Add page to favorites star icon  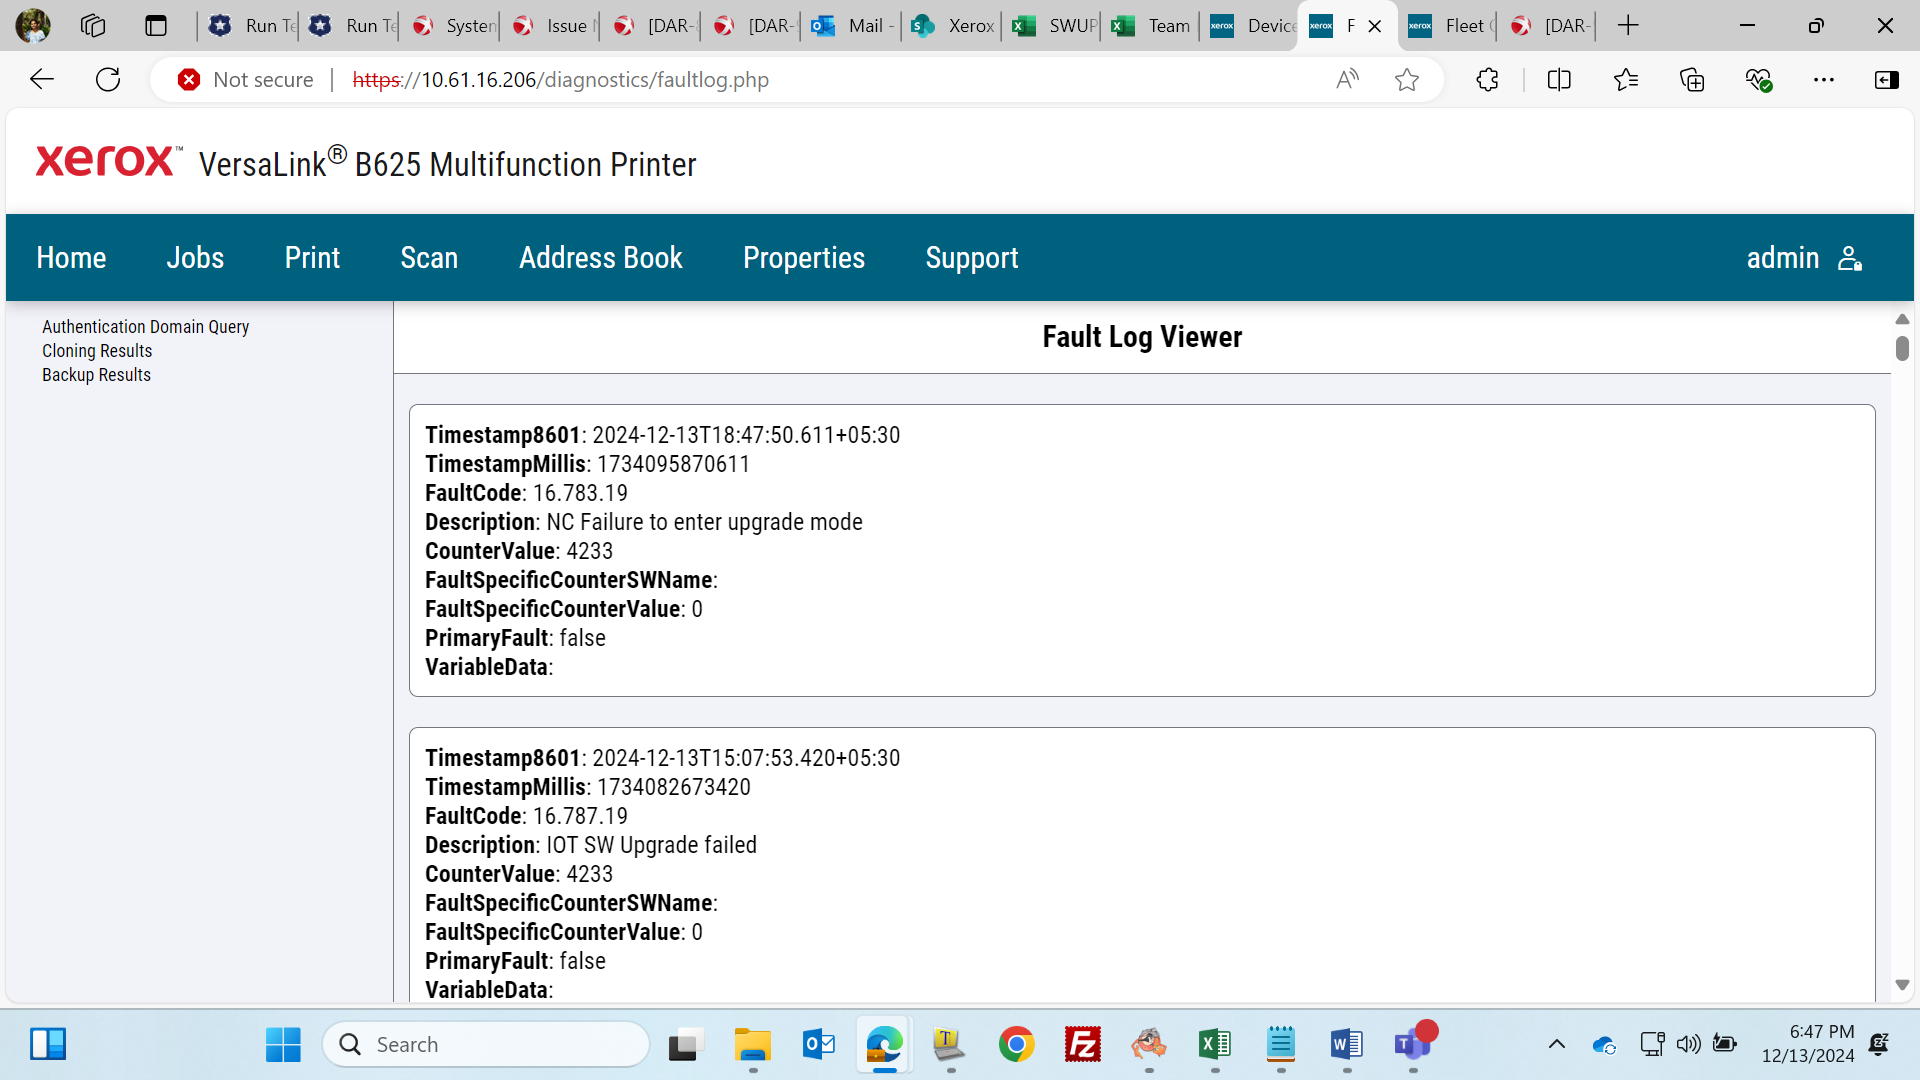1407,80
